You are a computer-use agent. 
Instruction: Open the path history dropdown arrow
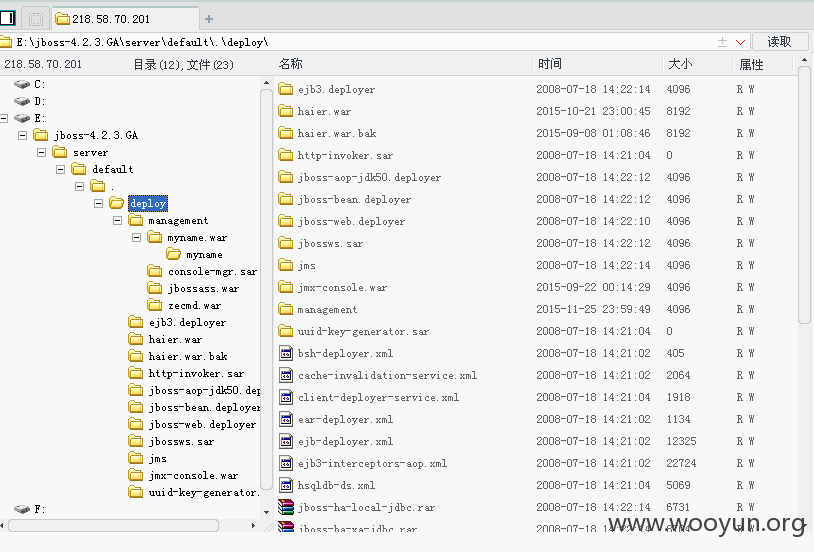741,42
